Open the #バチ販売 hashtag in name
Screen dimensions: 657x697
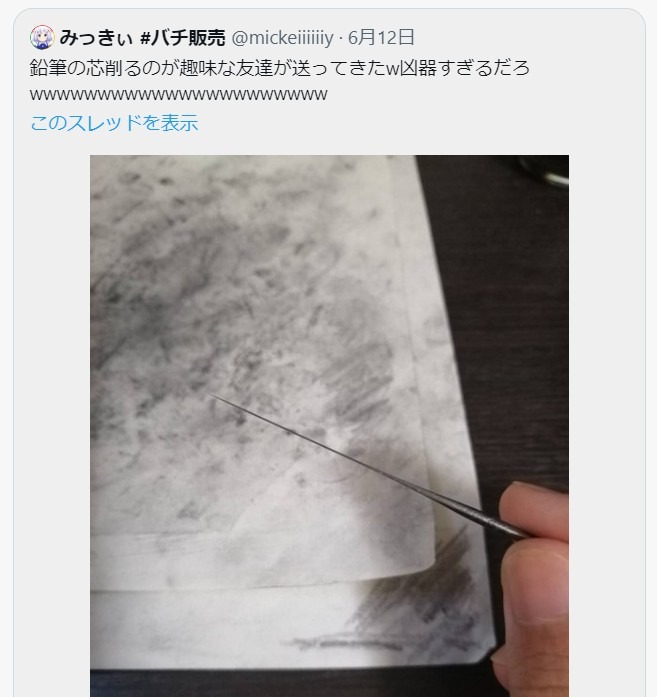coord(182,37)
